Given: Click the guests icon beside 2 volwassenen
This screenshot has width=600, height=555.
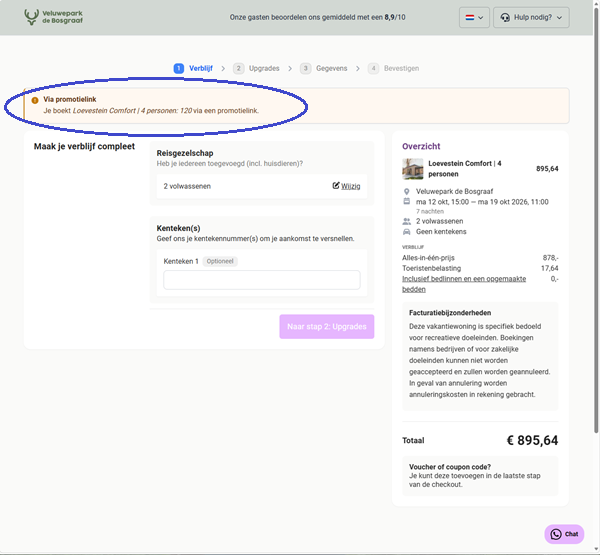Looking at the screenshot, I should pos(406,221).
